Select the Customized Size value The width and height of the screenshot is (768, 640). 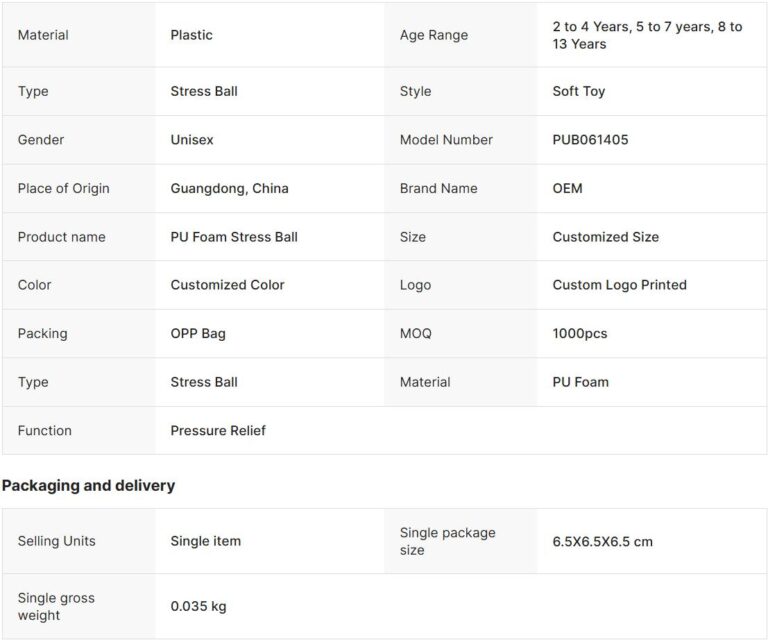tap(605, 237)
